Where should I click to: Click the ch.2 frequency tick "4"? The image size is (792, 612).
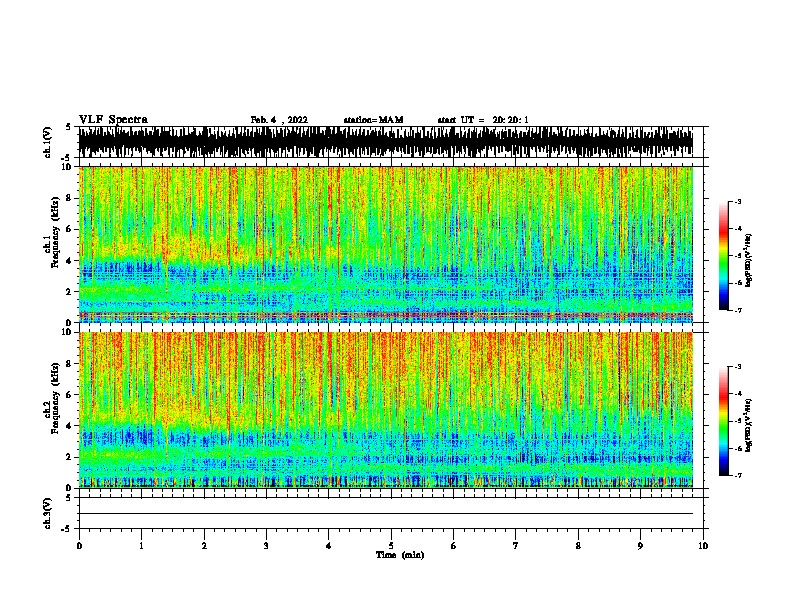[x=69, y=426]
